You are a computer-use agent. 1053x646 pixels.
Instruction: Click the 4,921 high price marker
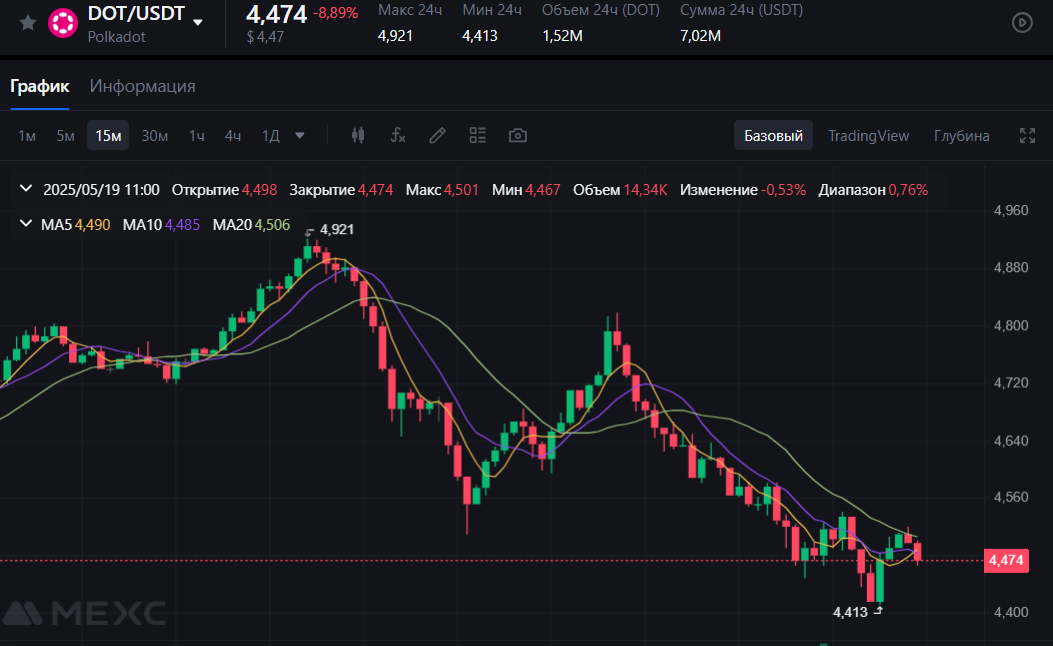[x=336, y=229]
